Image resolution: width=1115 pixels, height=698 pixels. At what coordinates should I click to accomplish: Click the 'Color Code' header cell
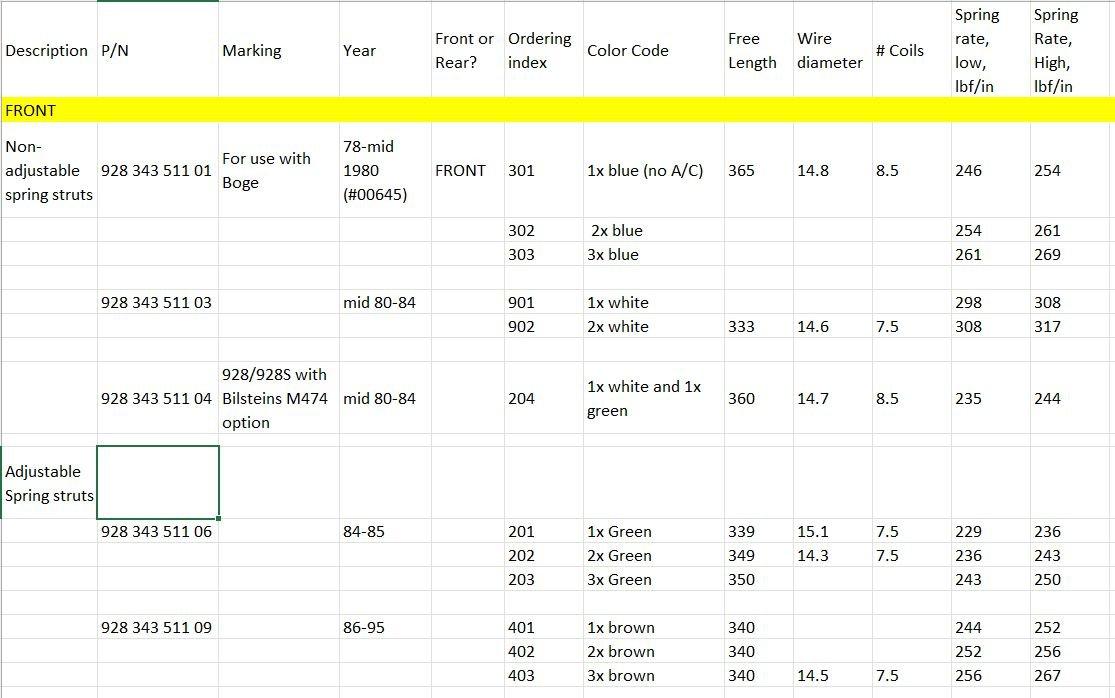tap(628, 50)
